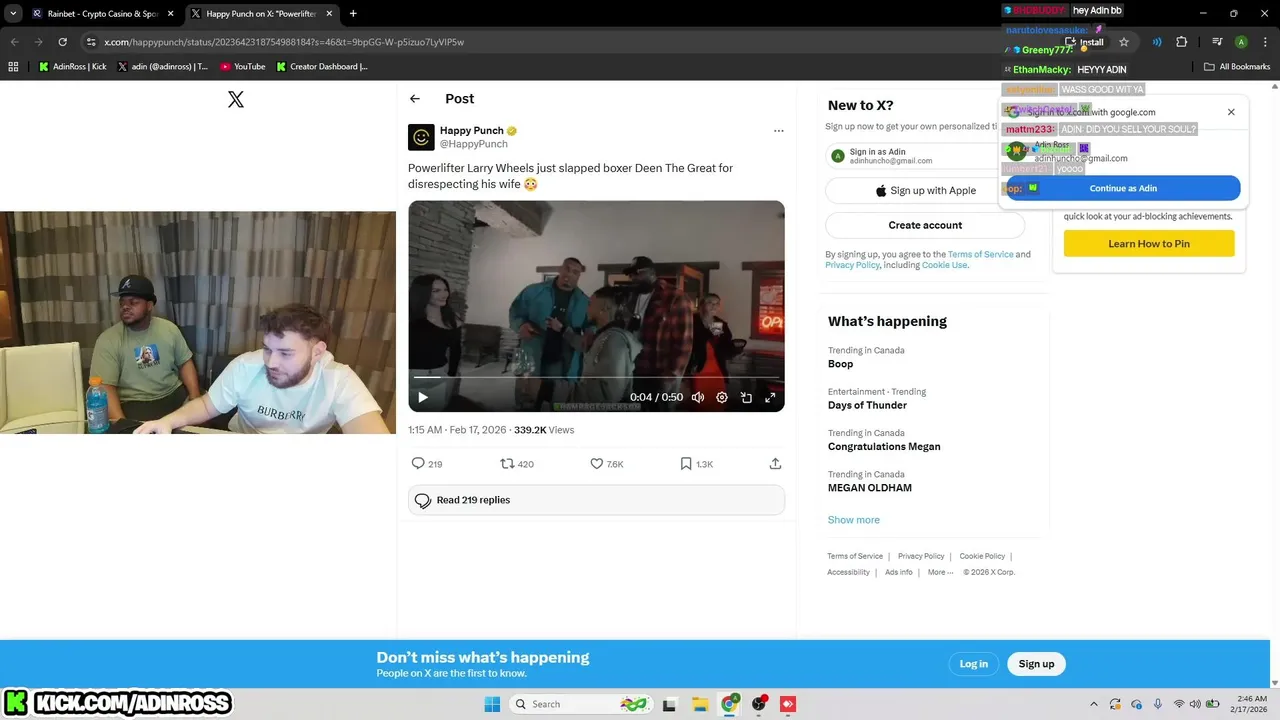
Task: Open Happy Punch profile avatar
Action: tap(421, 137)
